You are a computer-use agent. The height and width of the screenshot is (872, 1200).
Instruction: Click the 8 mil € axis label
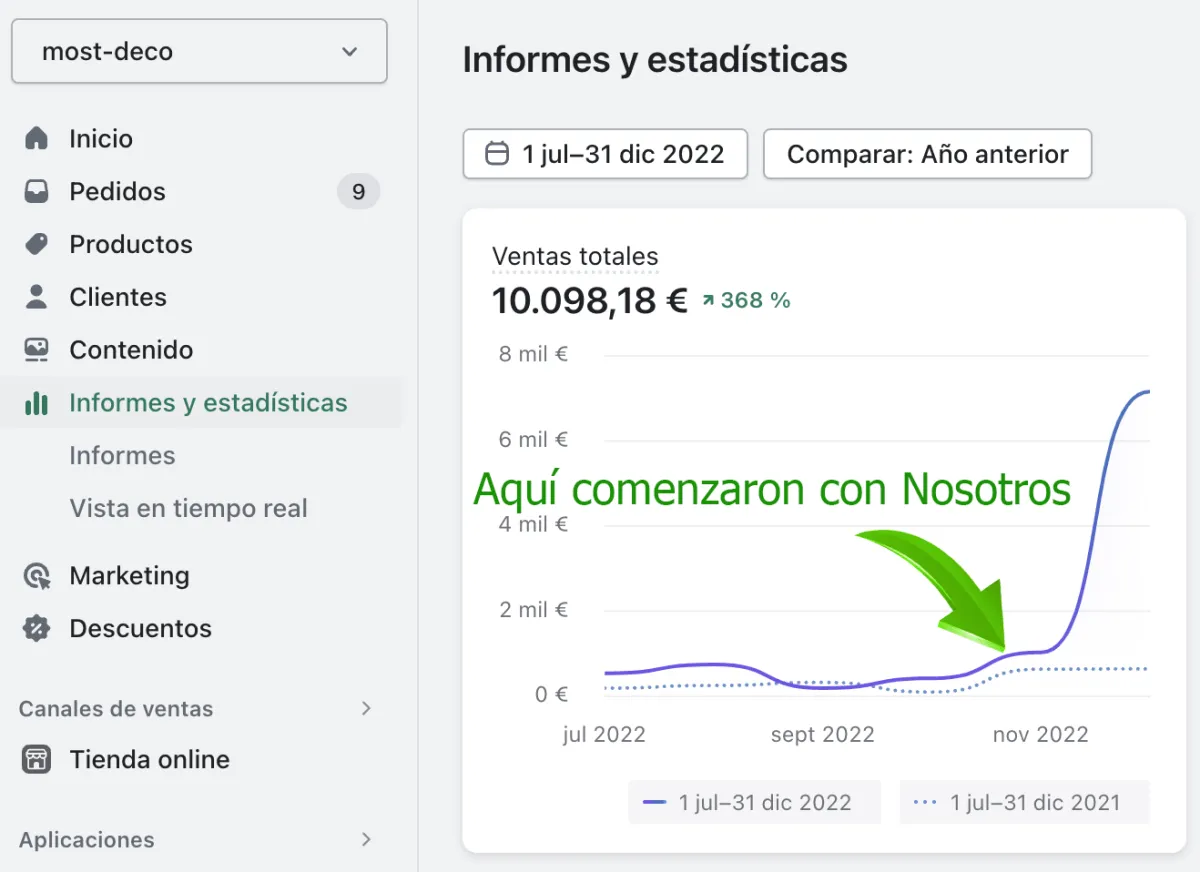coord(534,354)
